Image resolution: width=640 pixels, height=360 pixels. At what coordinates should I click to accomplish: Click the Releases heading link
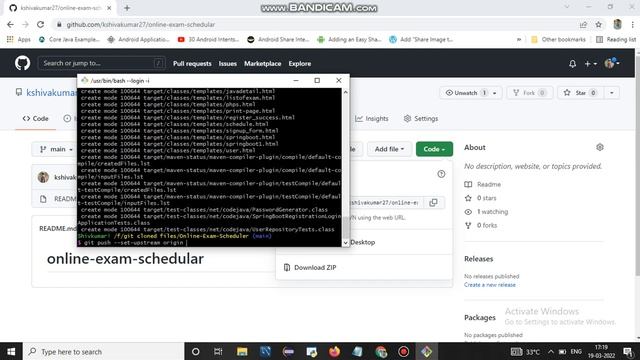(x=478, y=259)
